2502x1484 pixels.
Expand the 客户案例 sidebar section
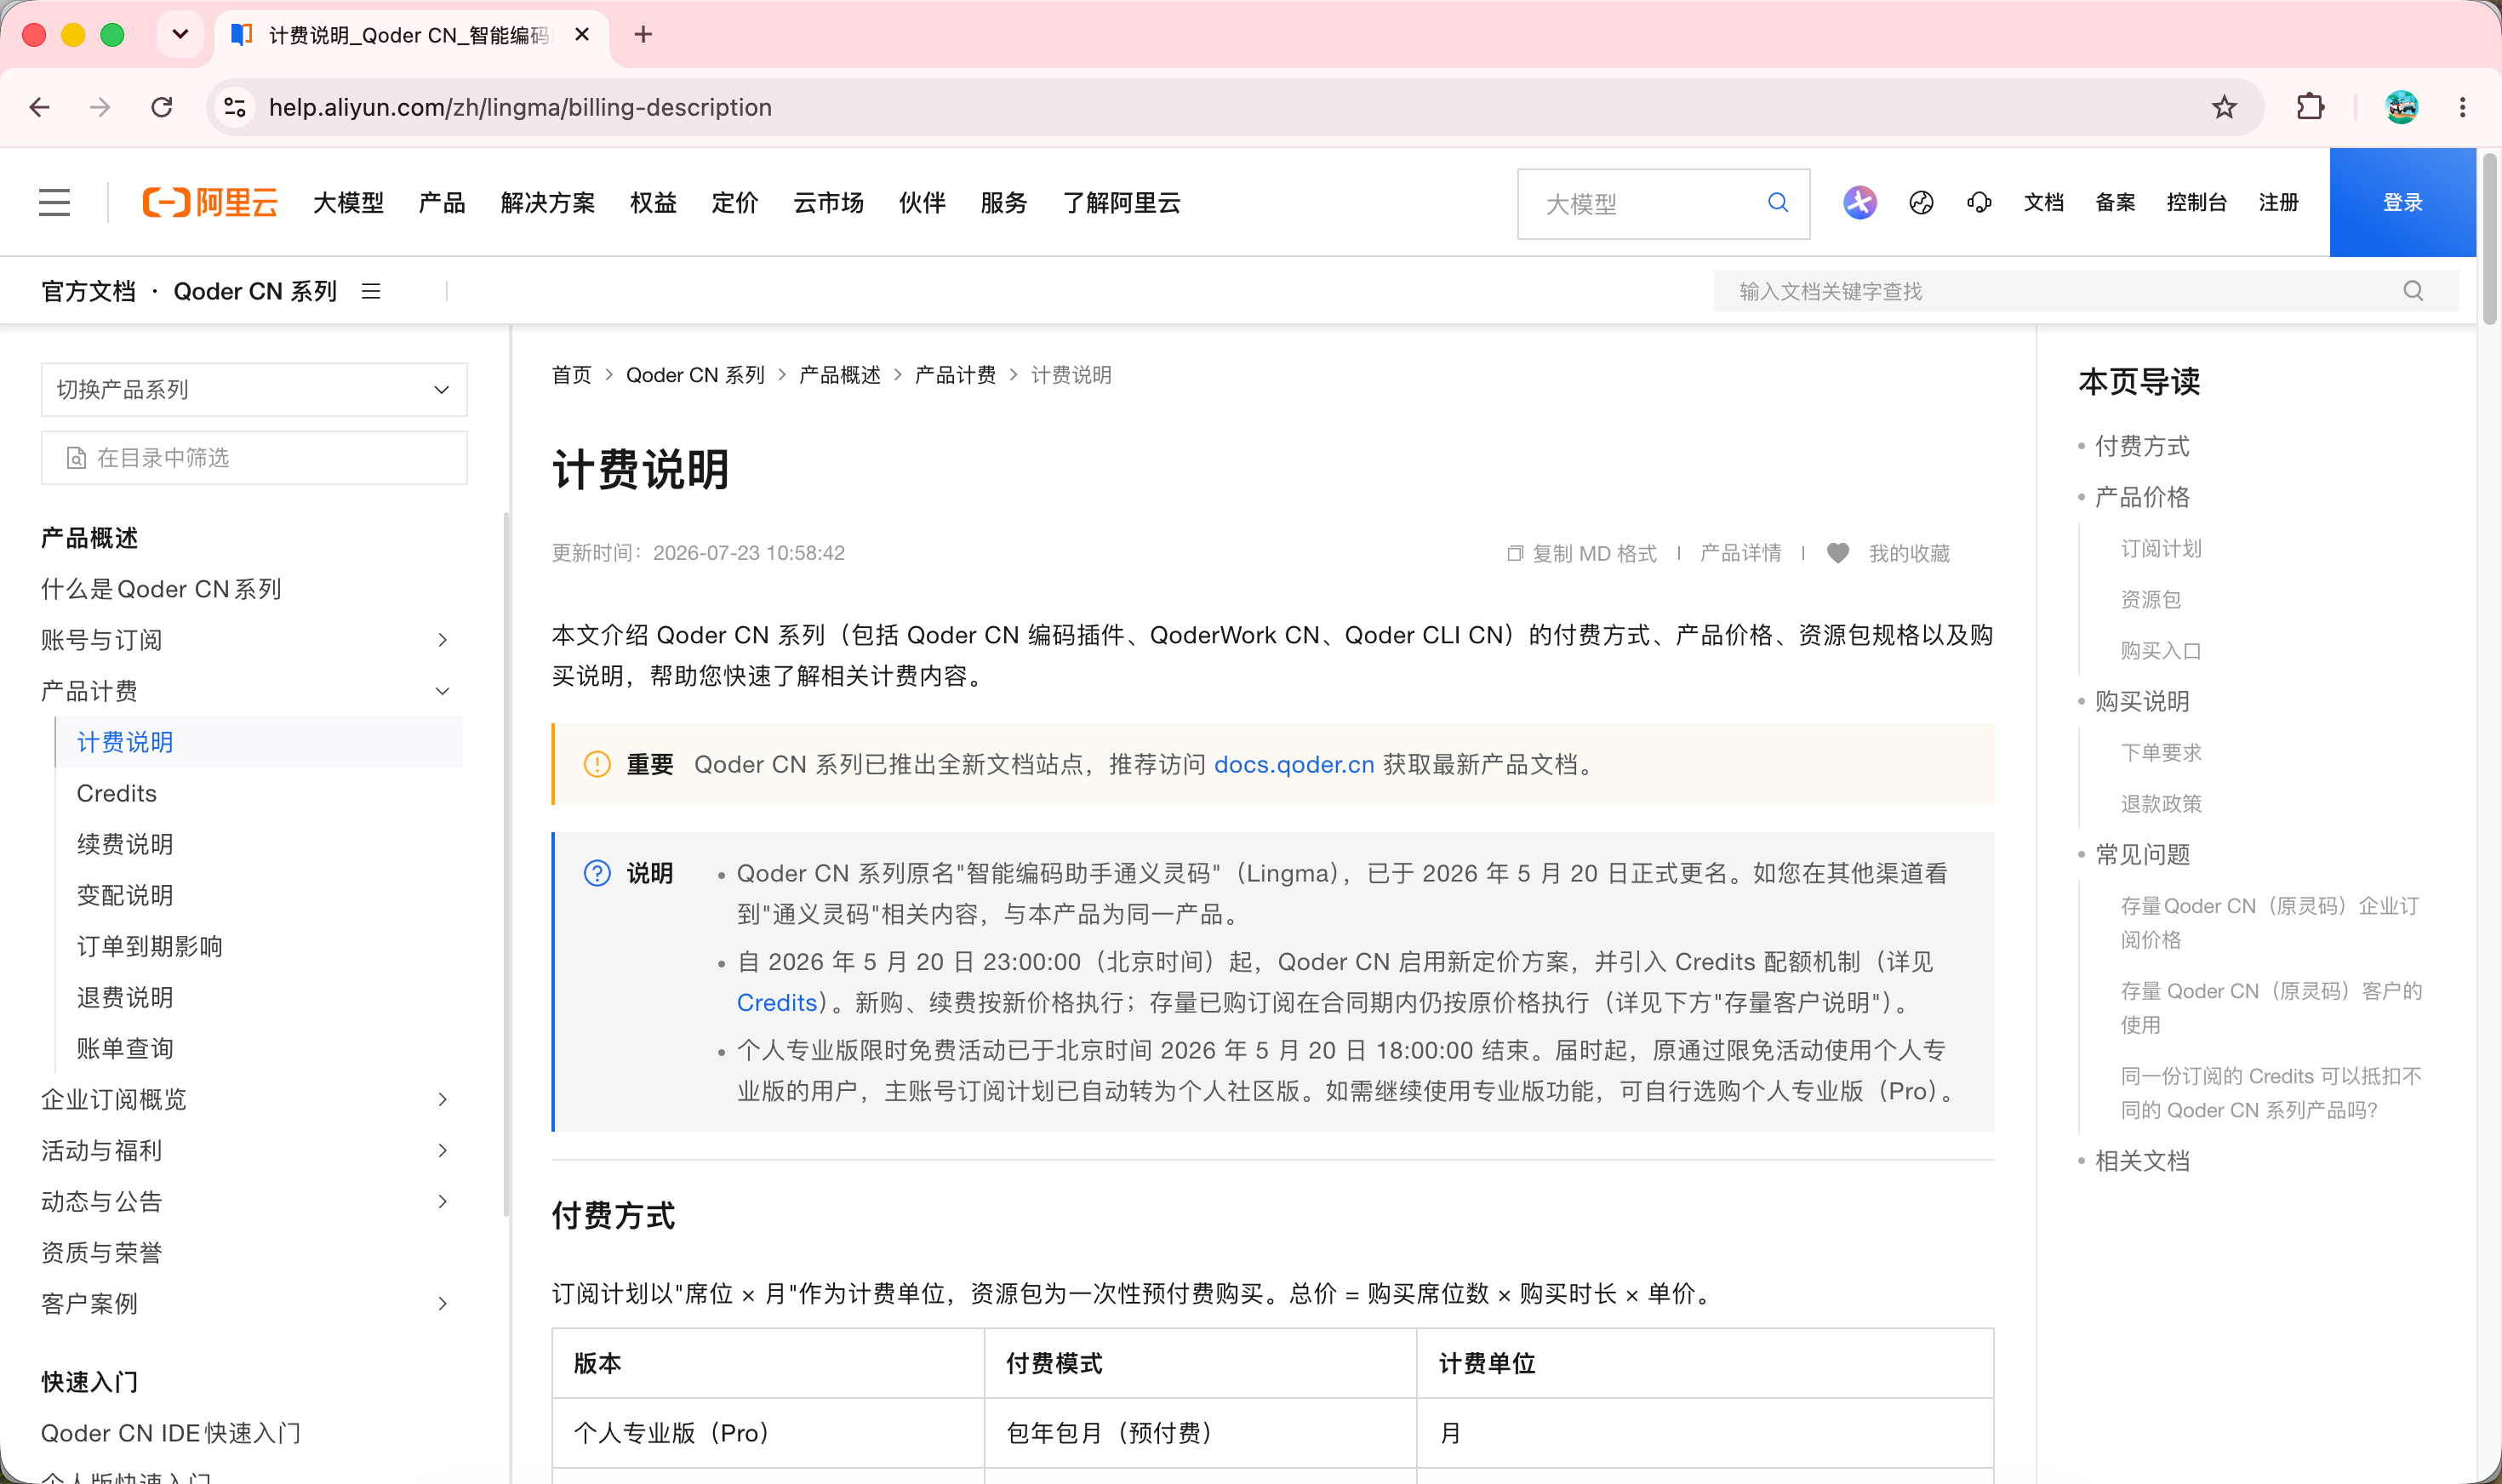pos(443,1304)
